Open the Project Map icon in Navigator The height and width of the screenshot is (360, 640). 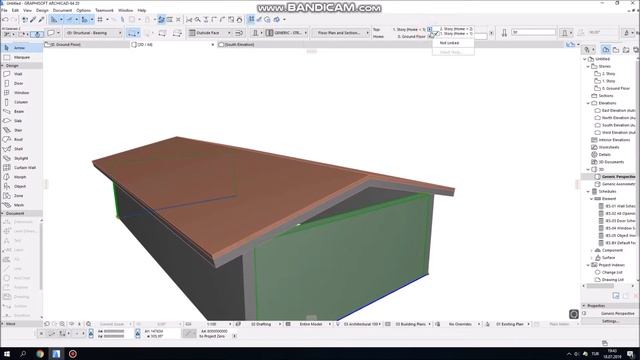(x=606, y=50)
